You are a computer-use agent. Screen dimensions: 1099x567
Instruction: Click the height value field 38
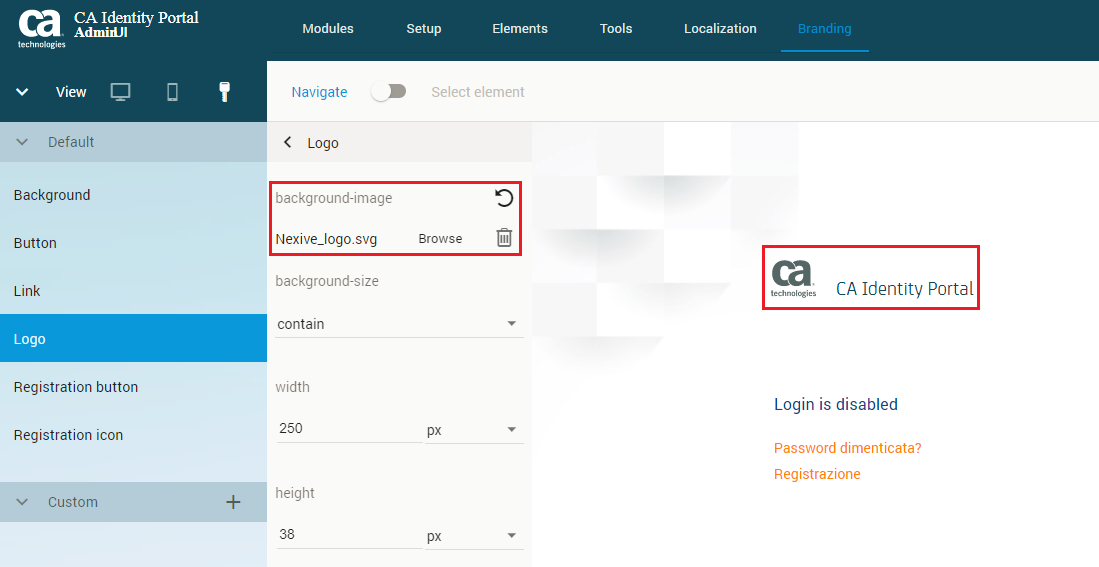point(349,535)
